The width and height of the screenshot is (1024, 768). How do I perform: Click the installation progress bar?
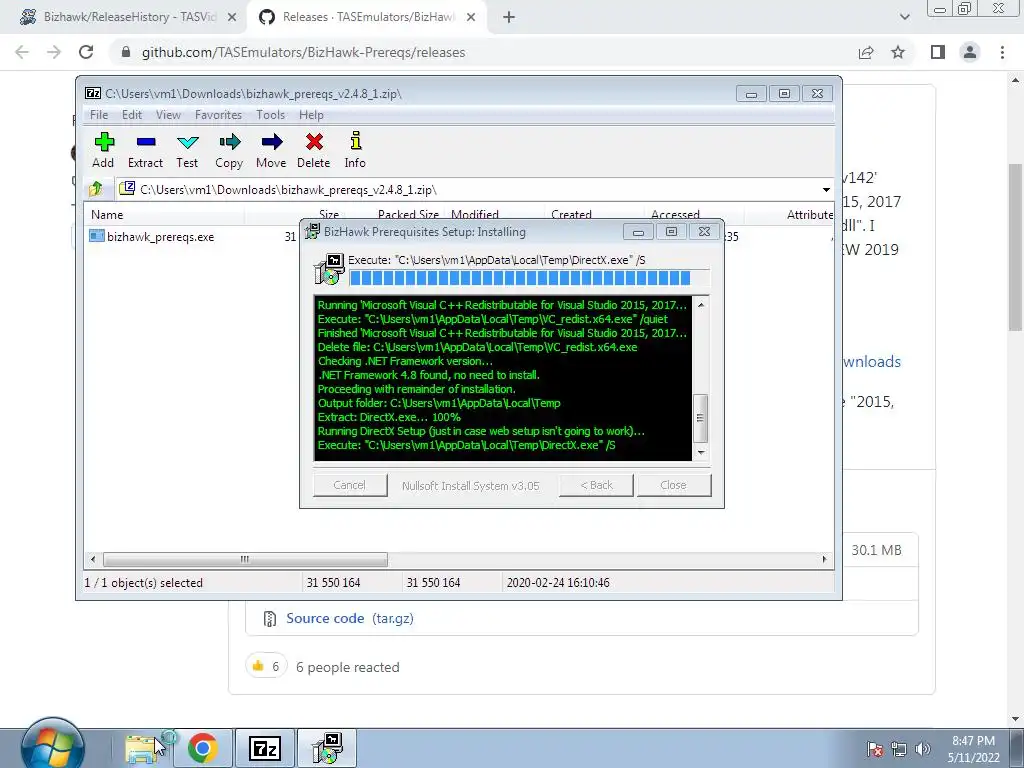[528, 278]
